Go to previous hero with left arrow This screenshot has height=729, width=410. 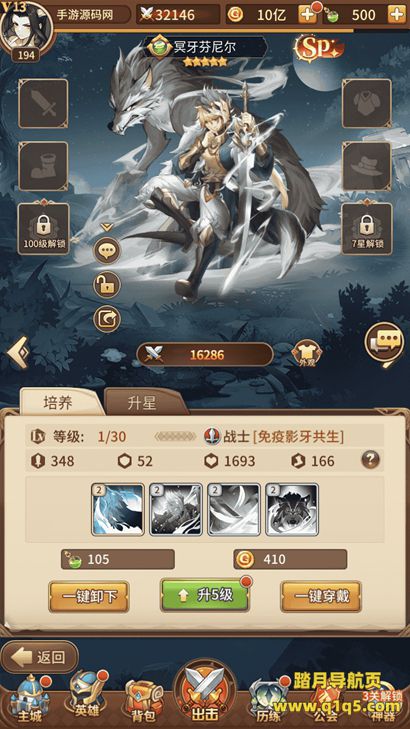tap(19, 353)
